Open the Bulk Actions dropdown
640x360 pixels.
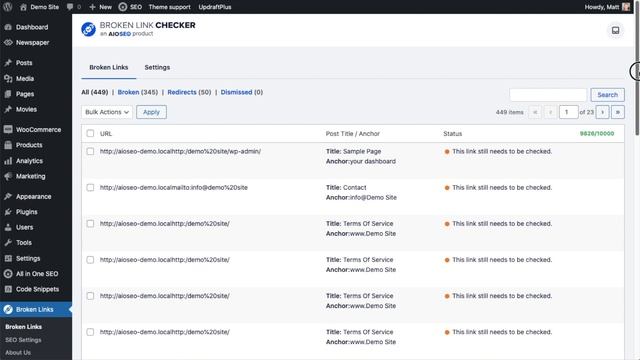107,112
